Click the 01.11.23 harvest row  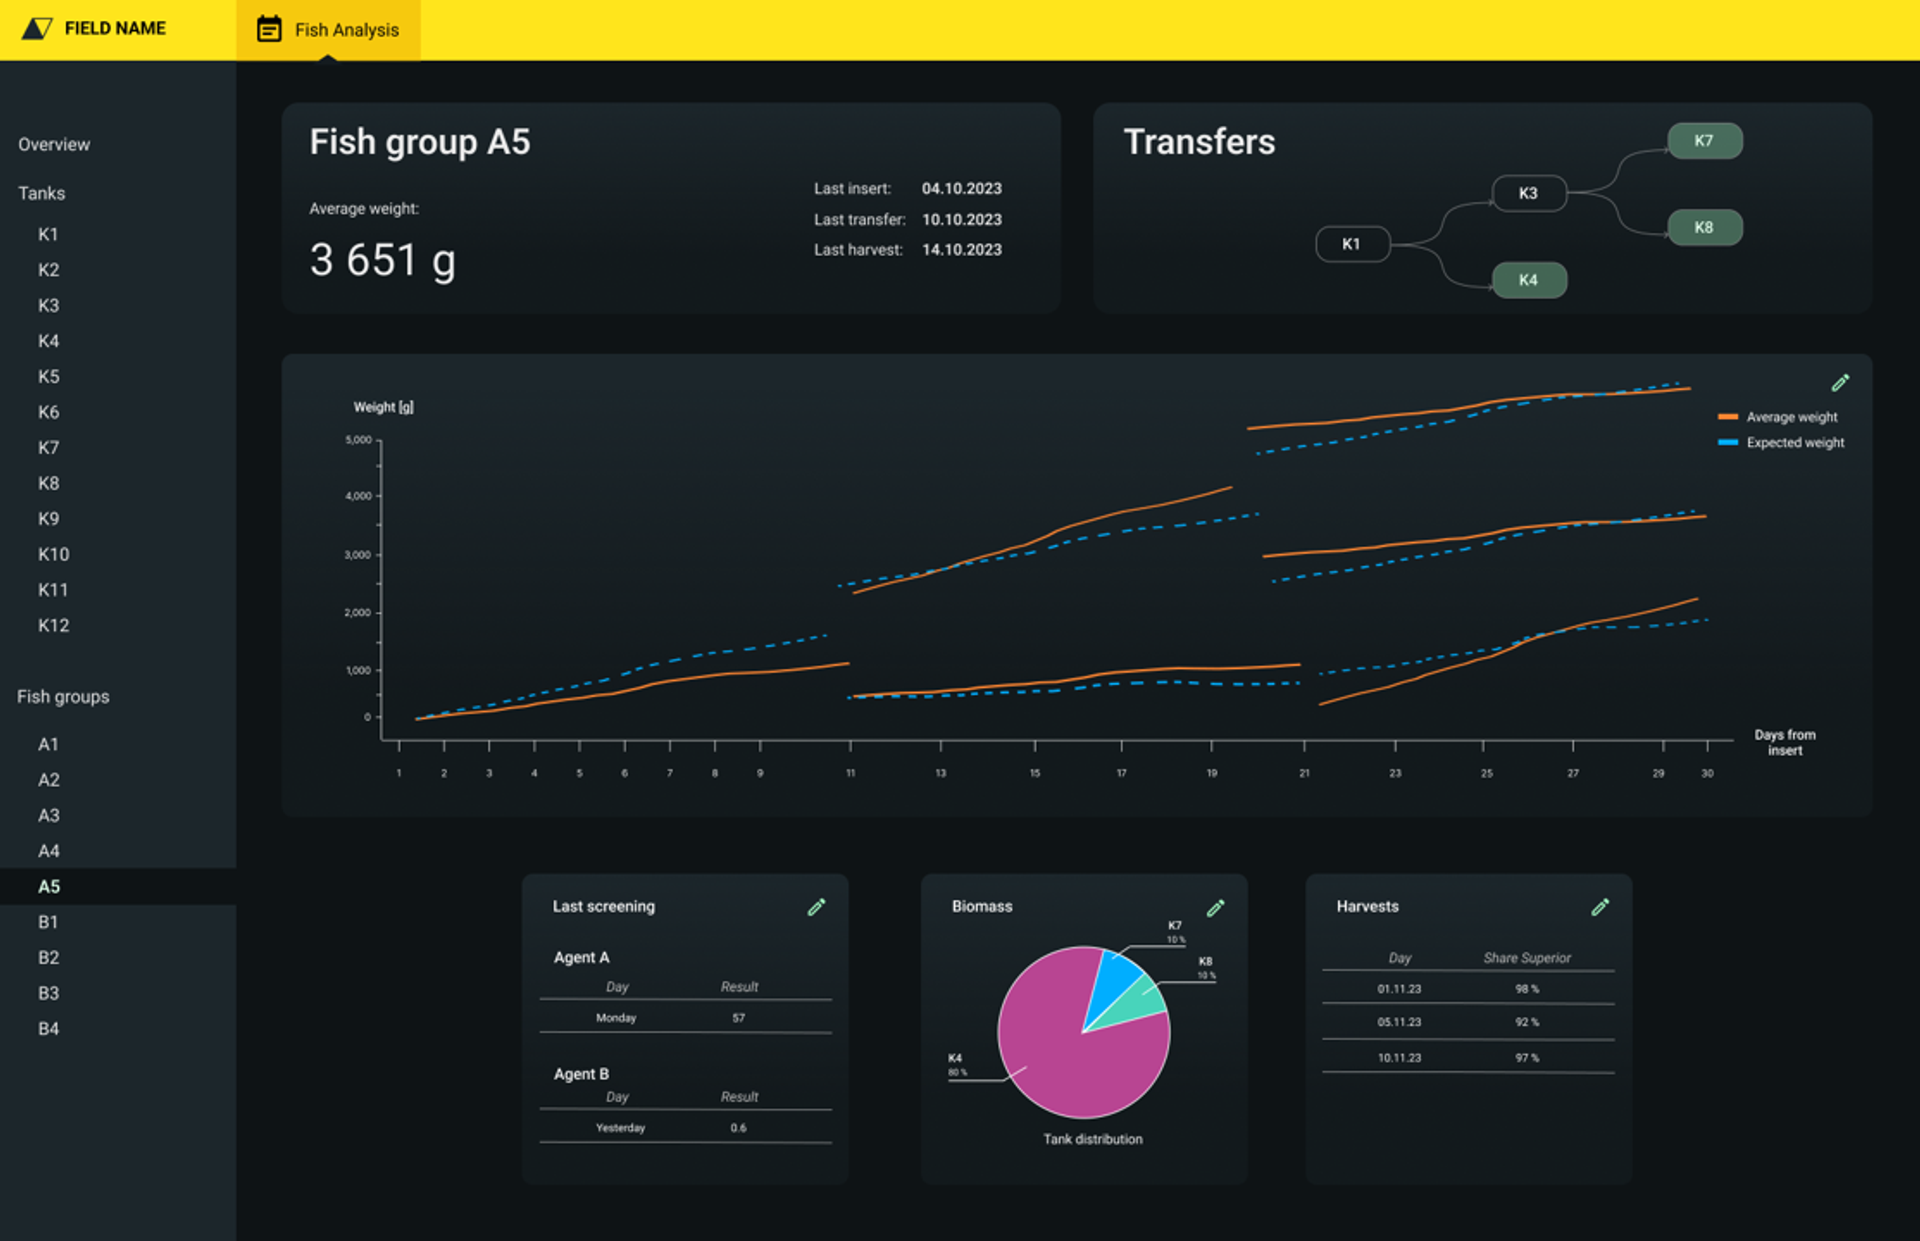pyautogui.click(x=1468, y=989)
